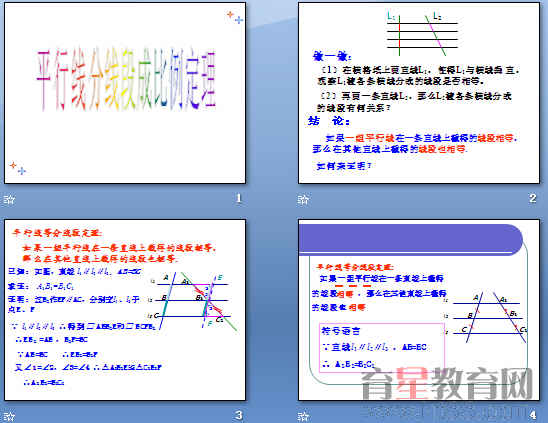Click the animation star icon under slide 4
548x423 pixels.
(303, 416)
